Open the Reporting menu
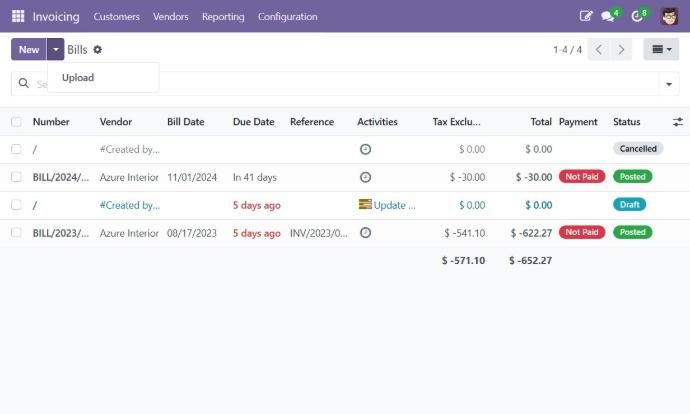Image resolution: width=690 pixels, height=414 pixels. pos(223,16)
